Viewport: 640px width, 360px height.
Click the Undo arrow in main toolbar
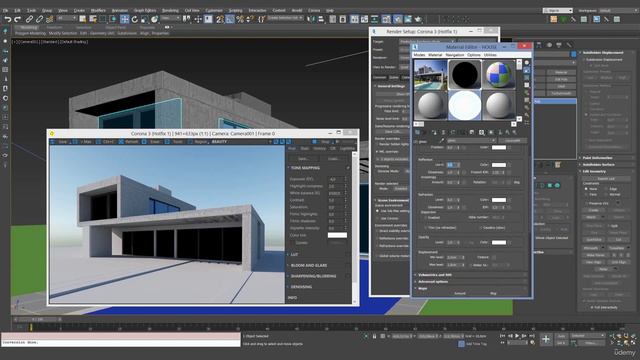(8, 19)
